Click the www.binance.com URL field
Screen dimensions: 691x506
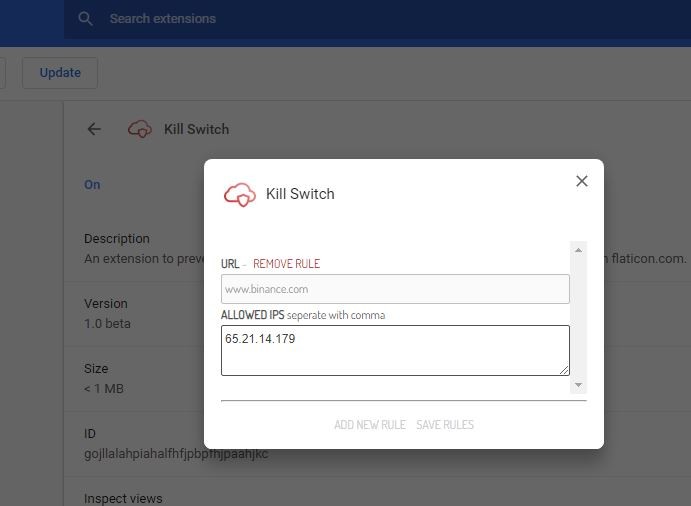pos(395,289)
